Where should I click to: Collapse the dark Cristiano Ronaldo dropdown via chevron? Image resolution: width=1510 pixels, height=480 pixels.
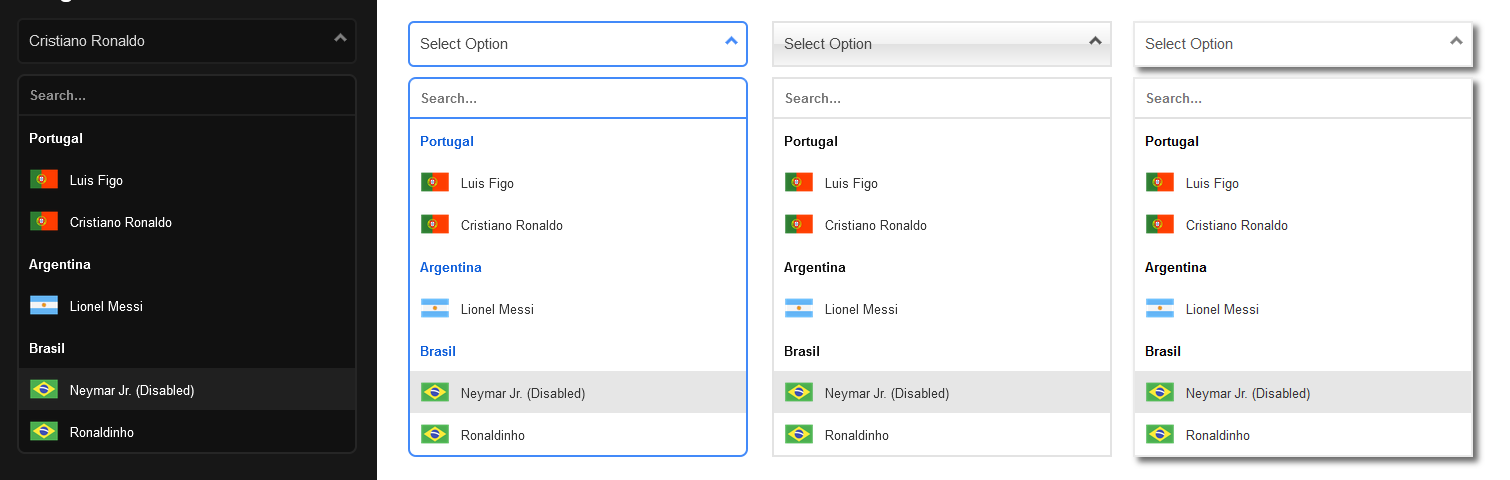340,39
